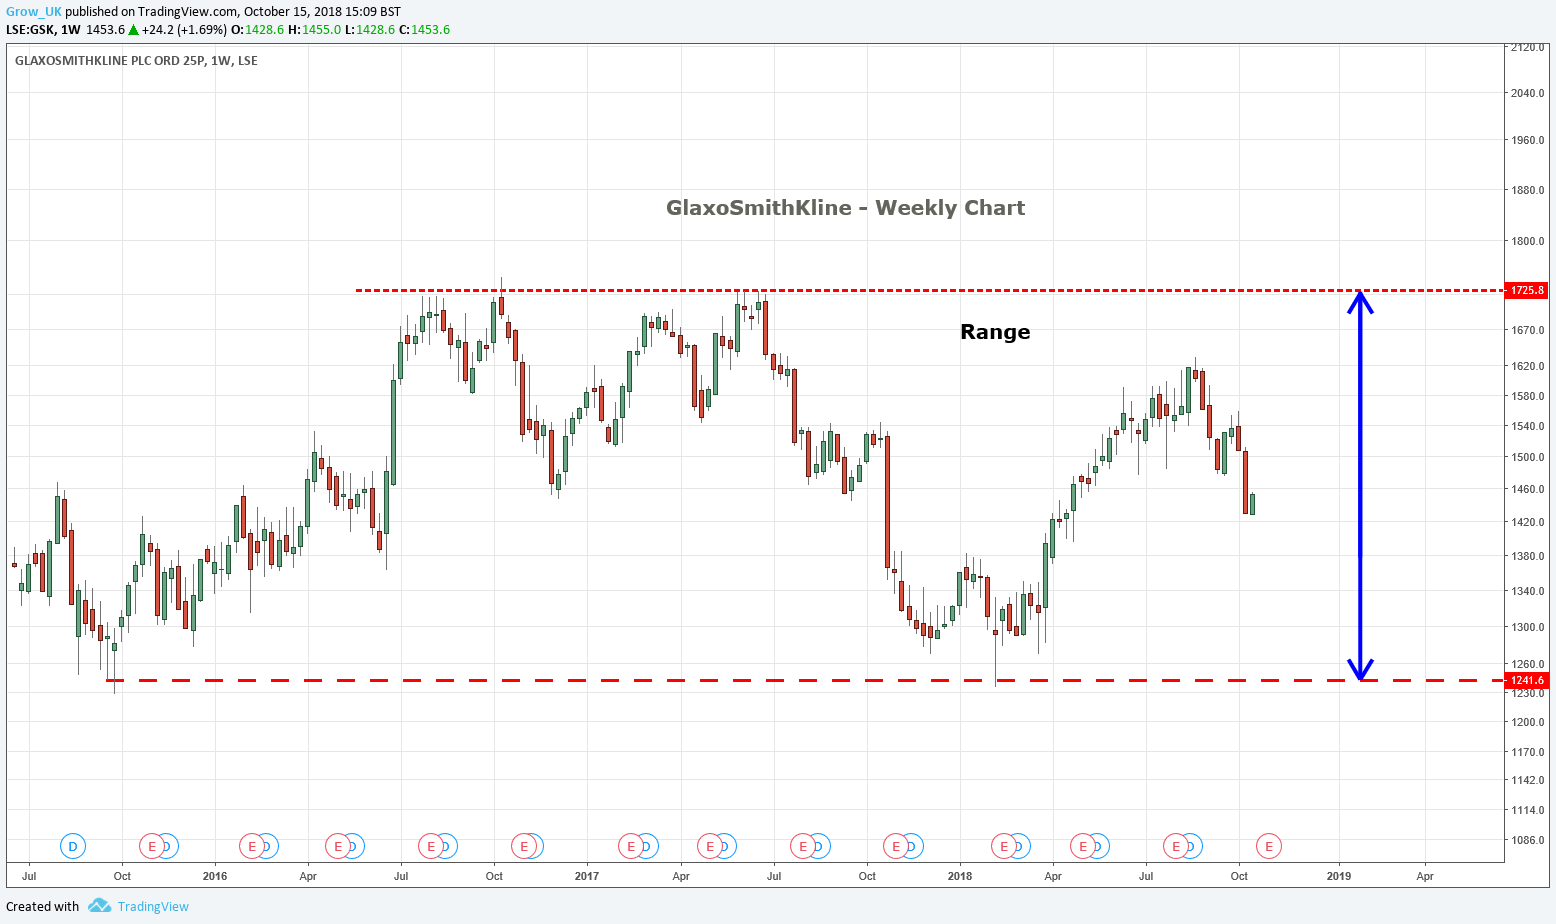Image resolution: width=1556 pixels, height=924 pixels.
Task: Open the earnings E marker after Jul 2018
Action: coord(1176,847)
